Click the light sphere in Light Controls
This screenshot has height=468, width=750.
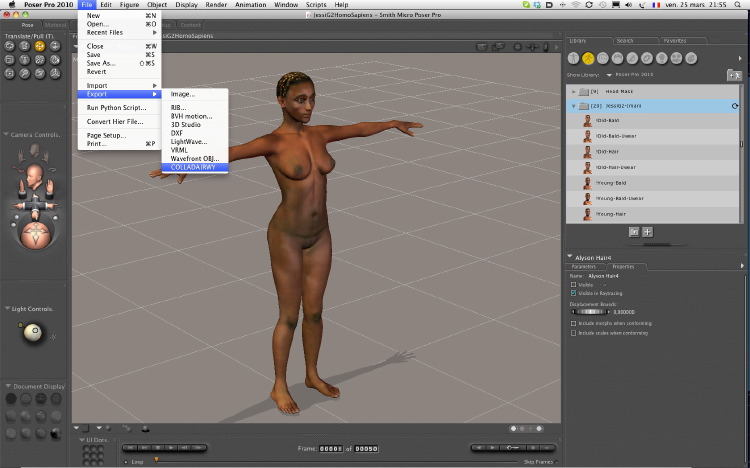(33, 333)
